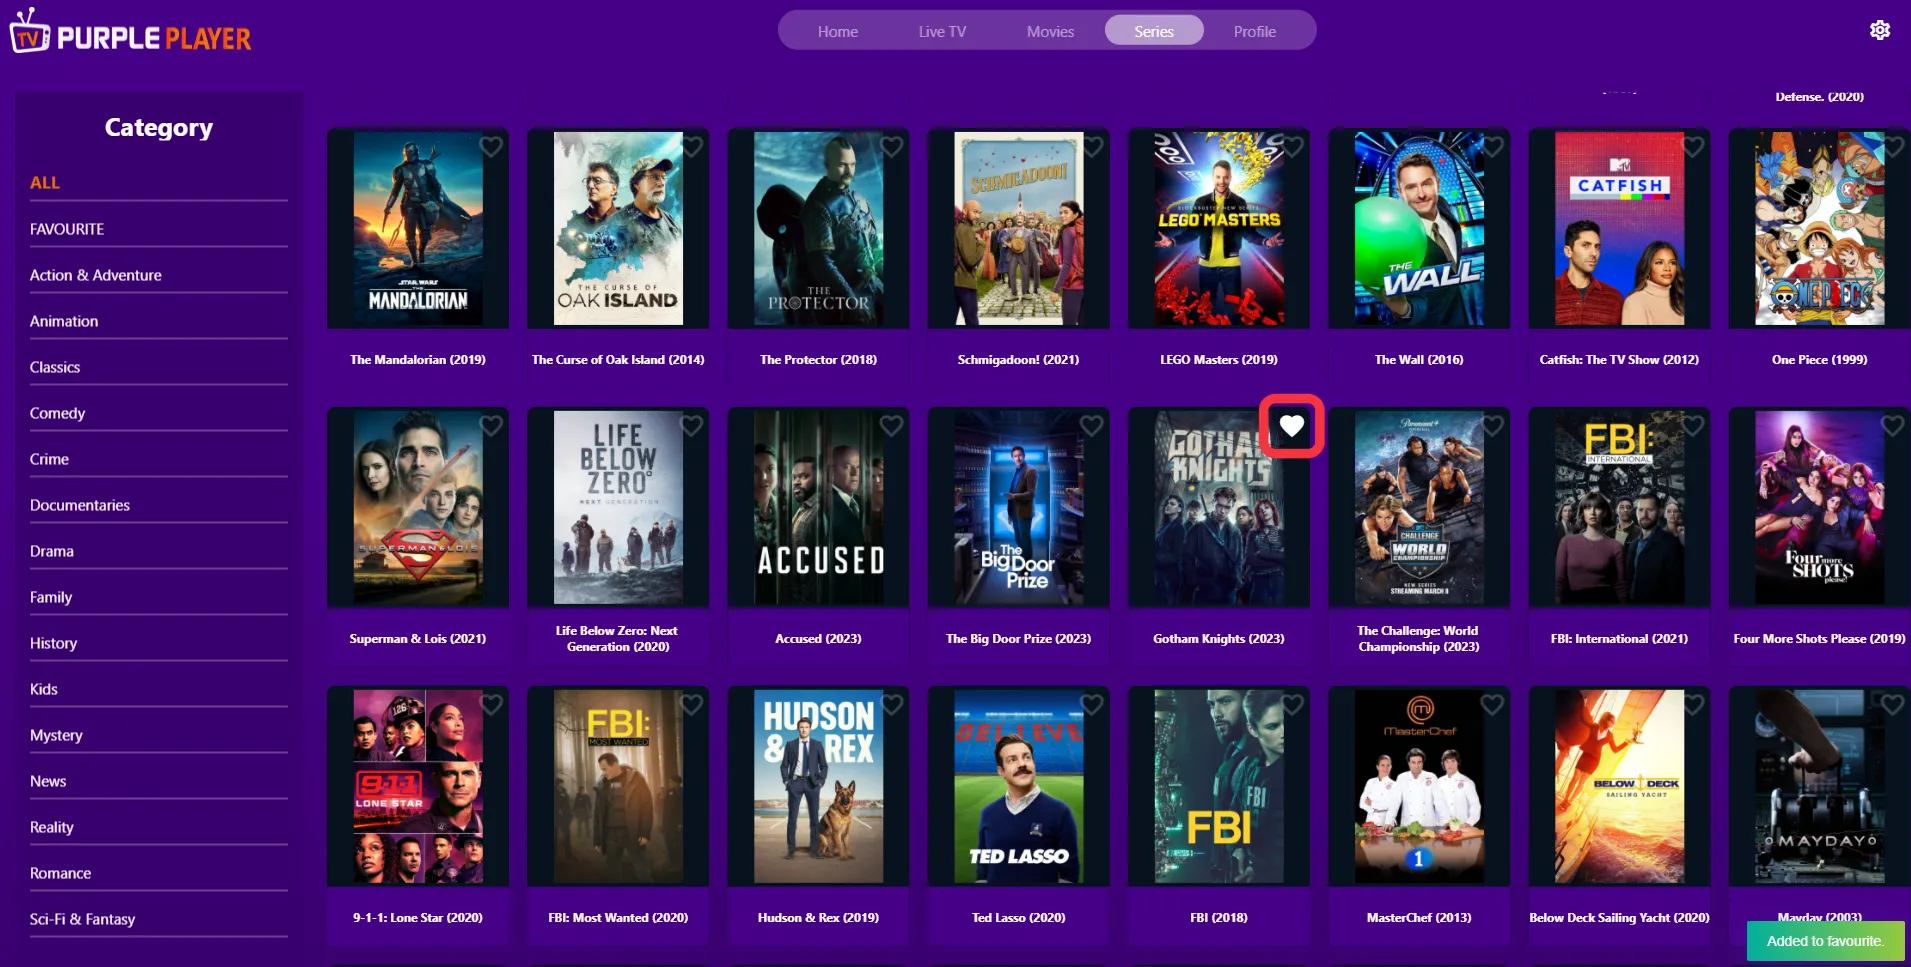
Task: Mark The Wall as favourite heart
Action: [1492, 147]
